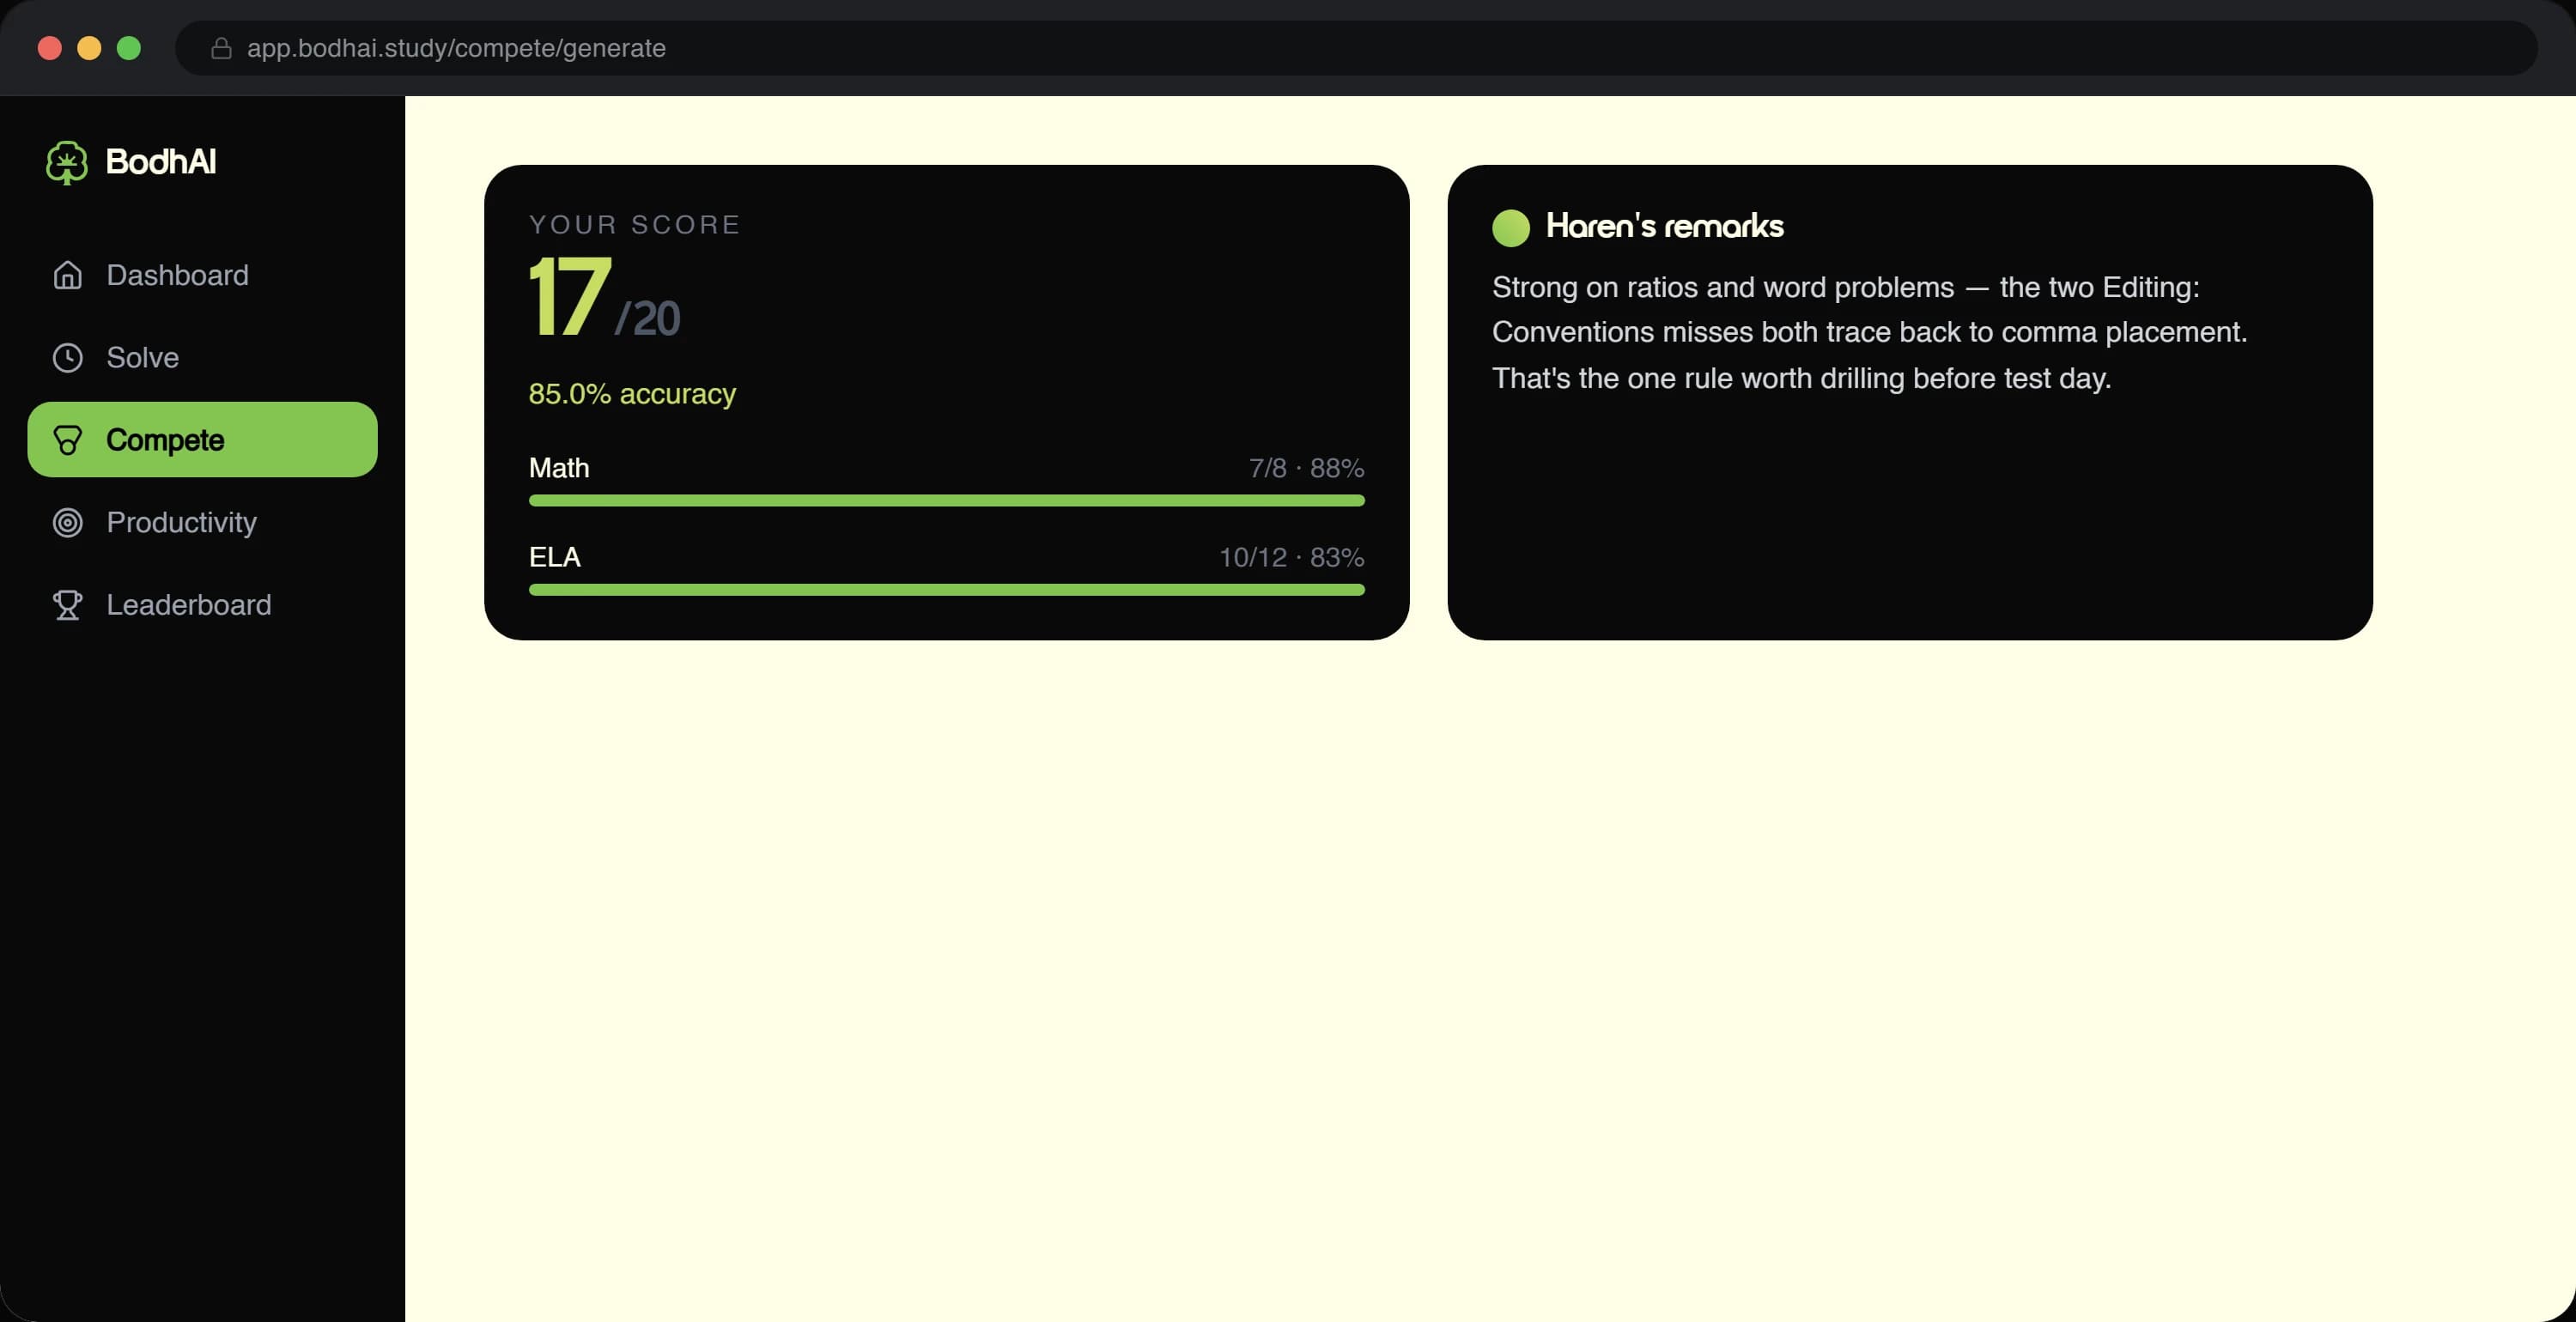Select the Compete sidebar item
The image size is (2576, 1322).
202,440
